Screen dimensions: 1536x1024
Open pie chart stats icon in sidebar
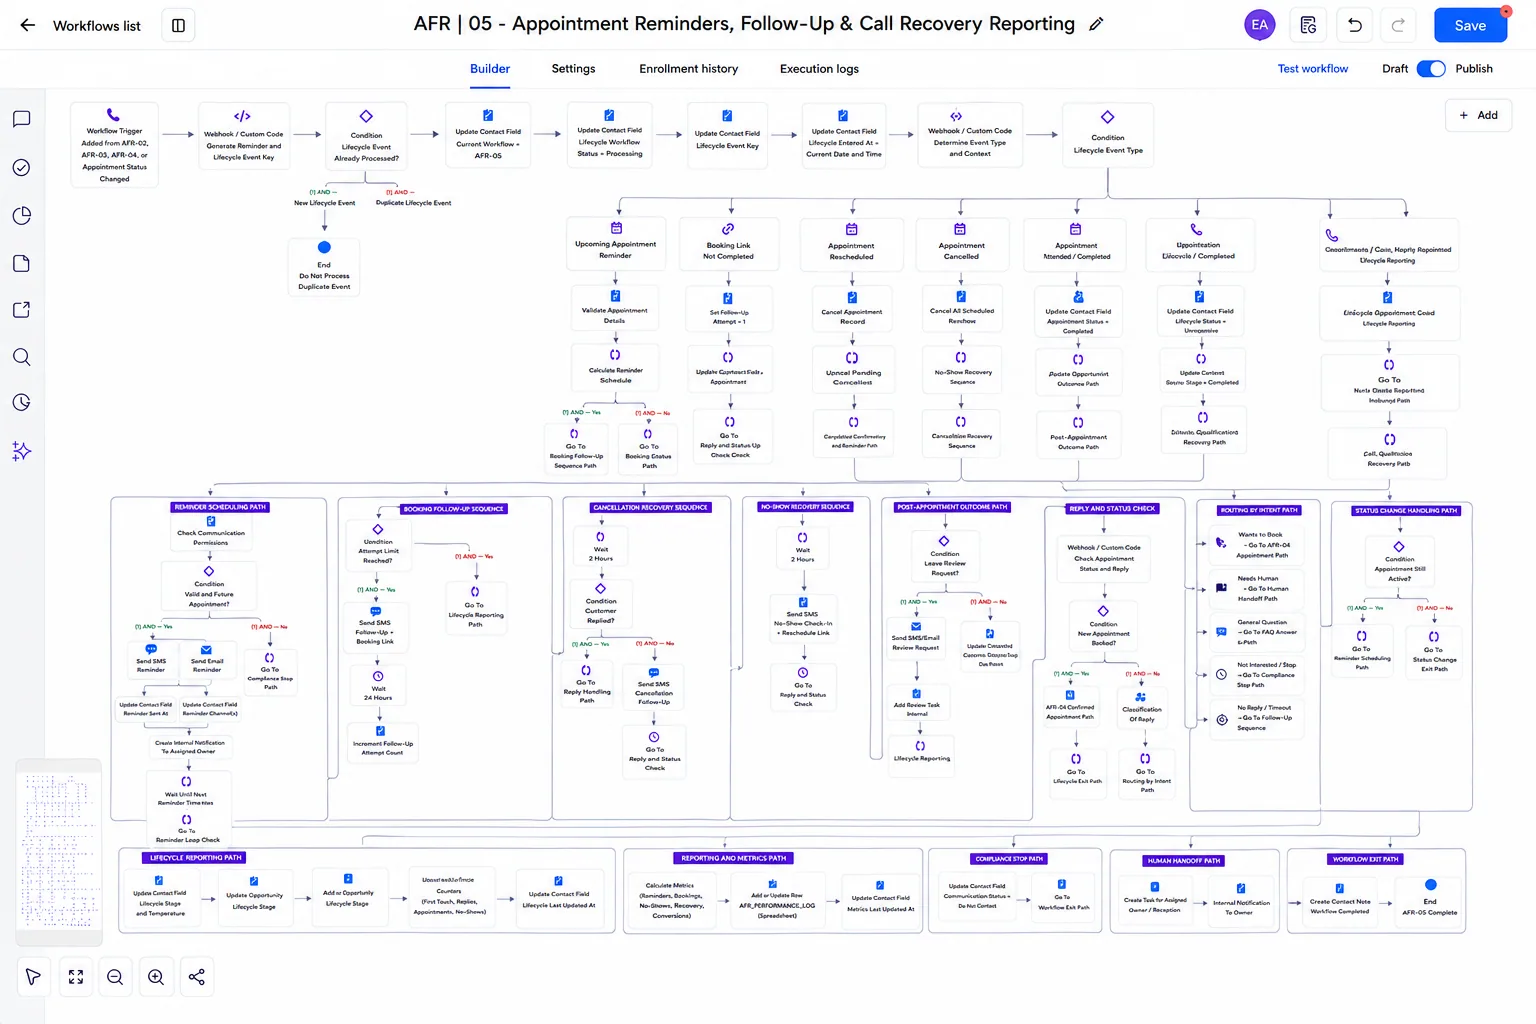(x=21, y=216)
